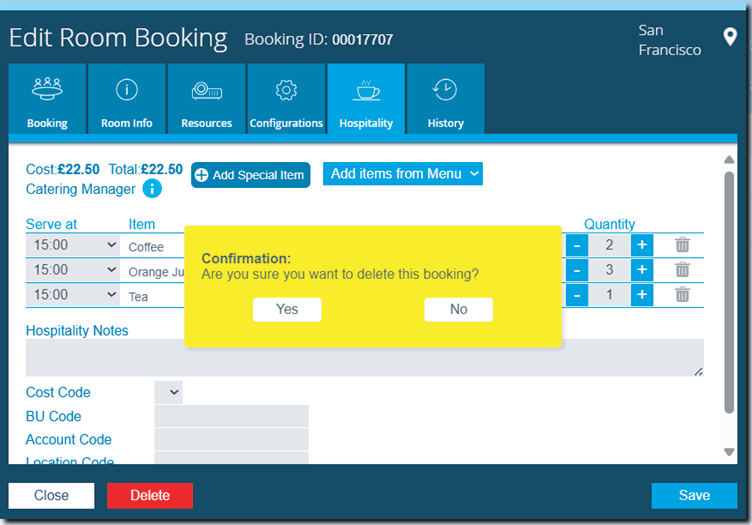
Task: Increase Coffee quantity with plus button
Action: coord(641,245)
